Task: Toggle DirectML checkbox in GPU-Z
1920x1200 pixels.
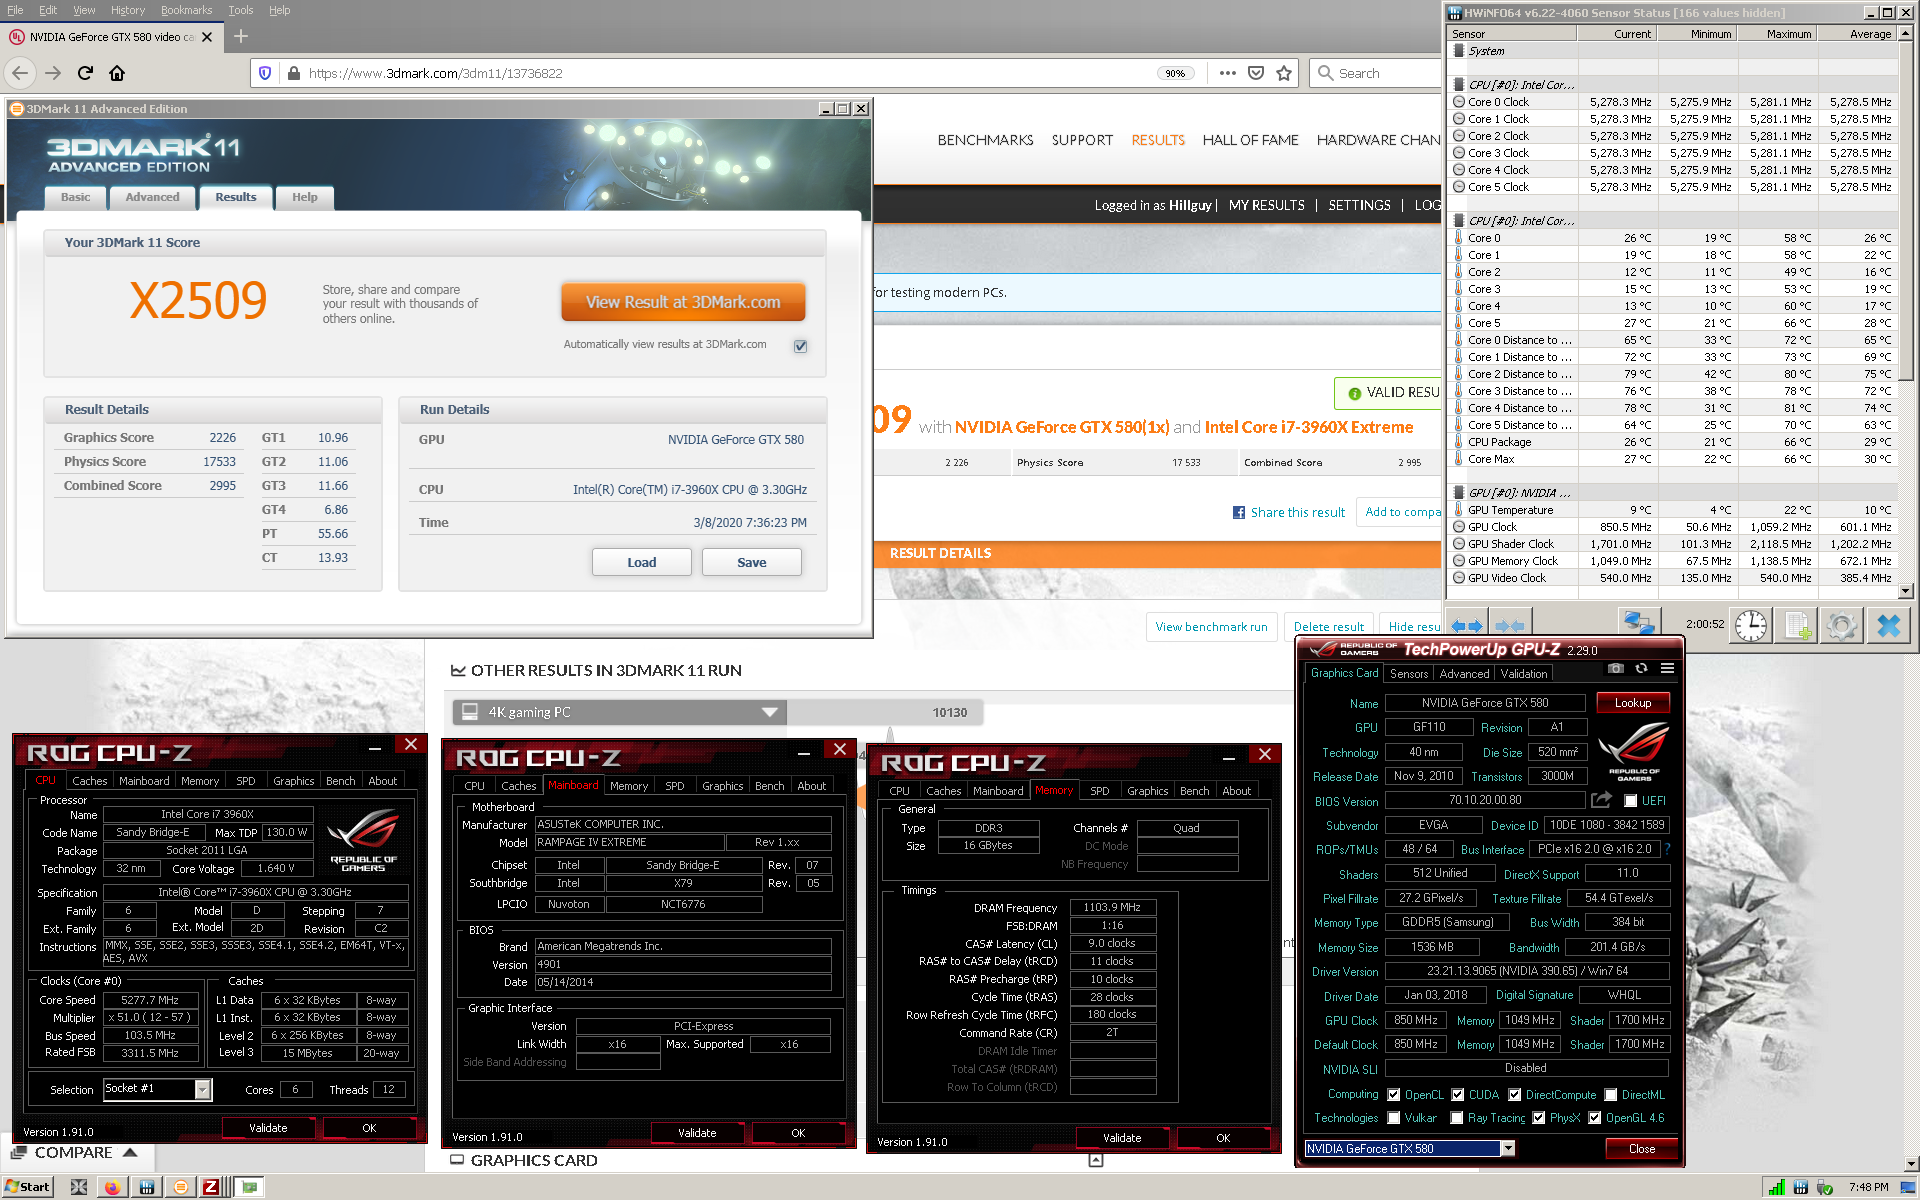Action: (x=1610, y=1095)
